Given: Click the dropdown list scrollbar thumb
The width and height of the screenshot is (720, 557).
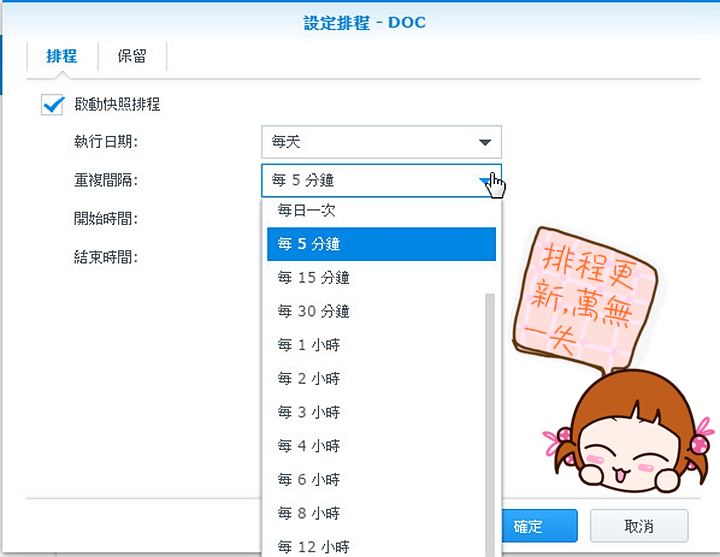Looking at the screenshot, I should 490,425.
